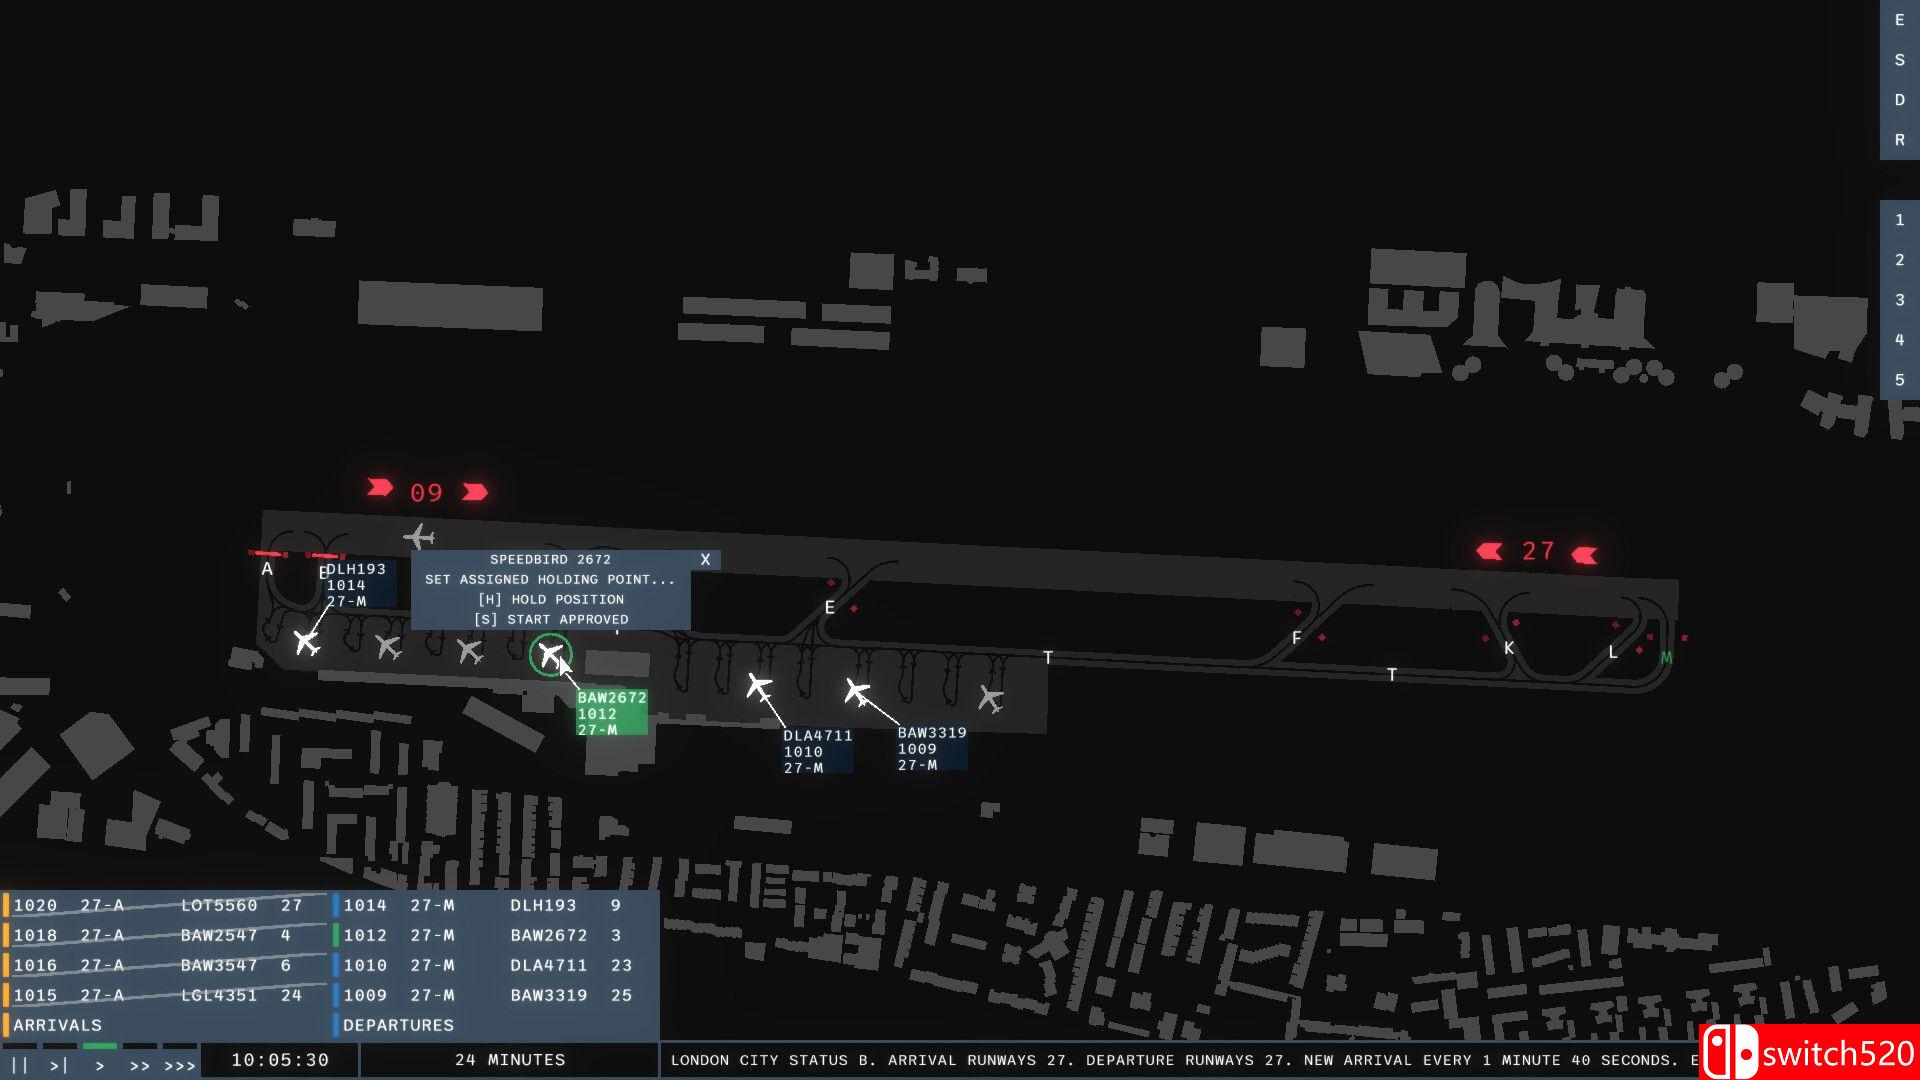The image size is (1920, 1080).
Task: Select Set Assigned Holding Point option
Action: click(x=550, y=580)
